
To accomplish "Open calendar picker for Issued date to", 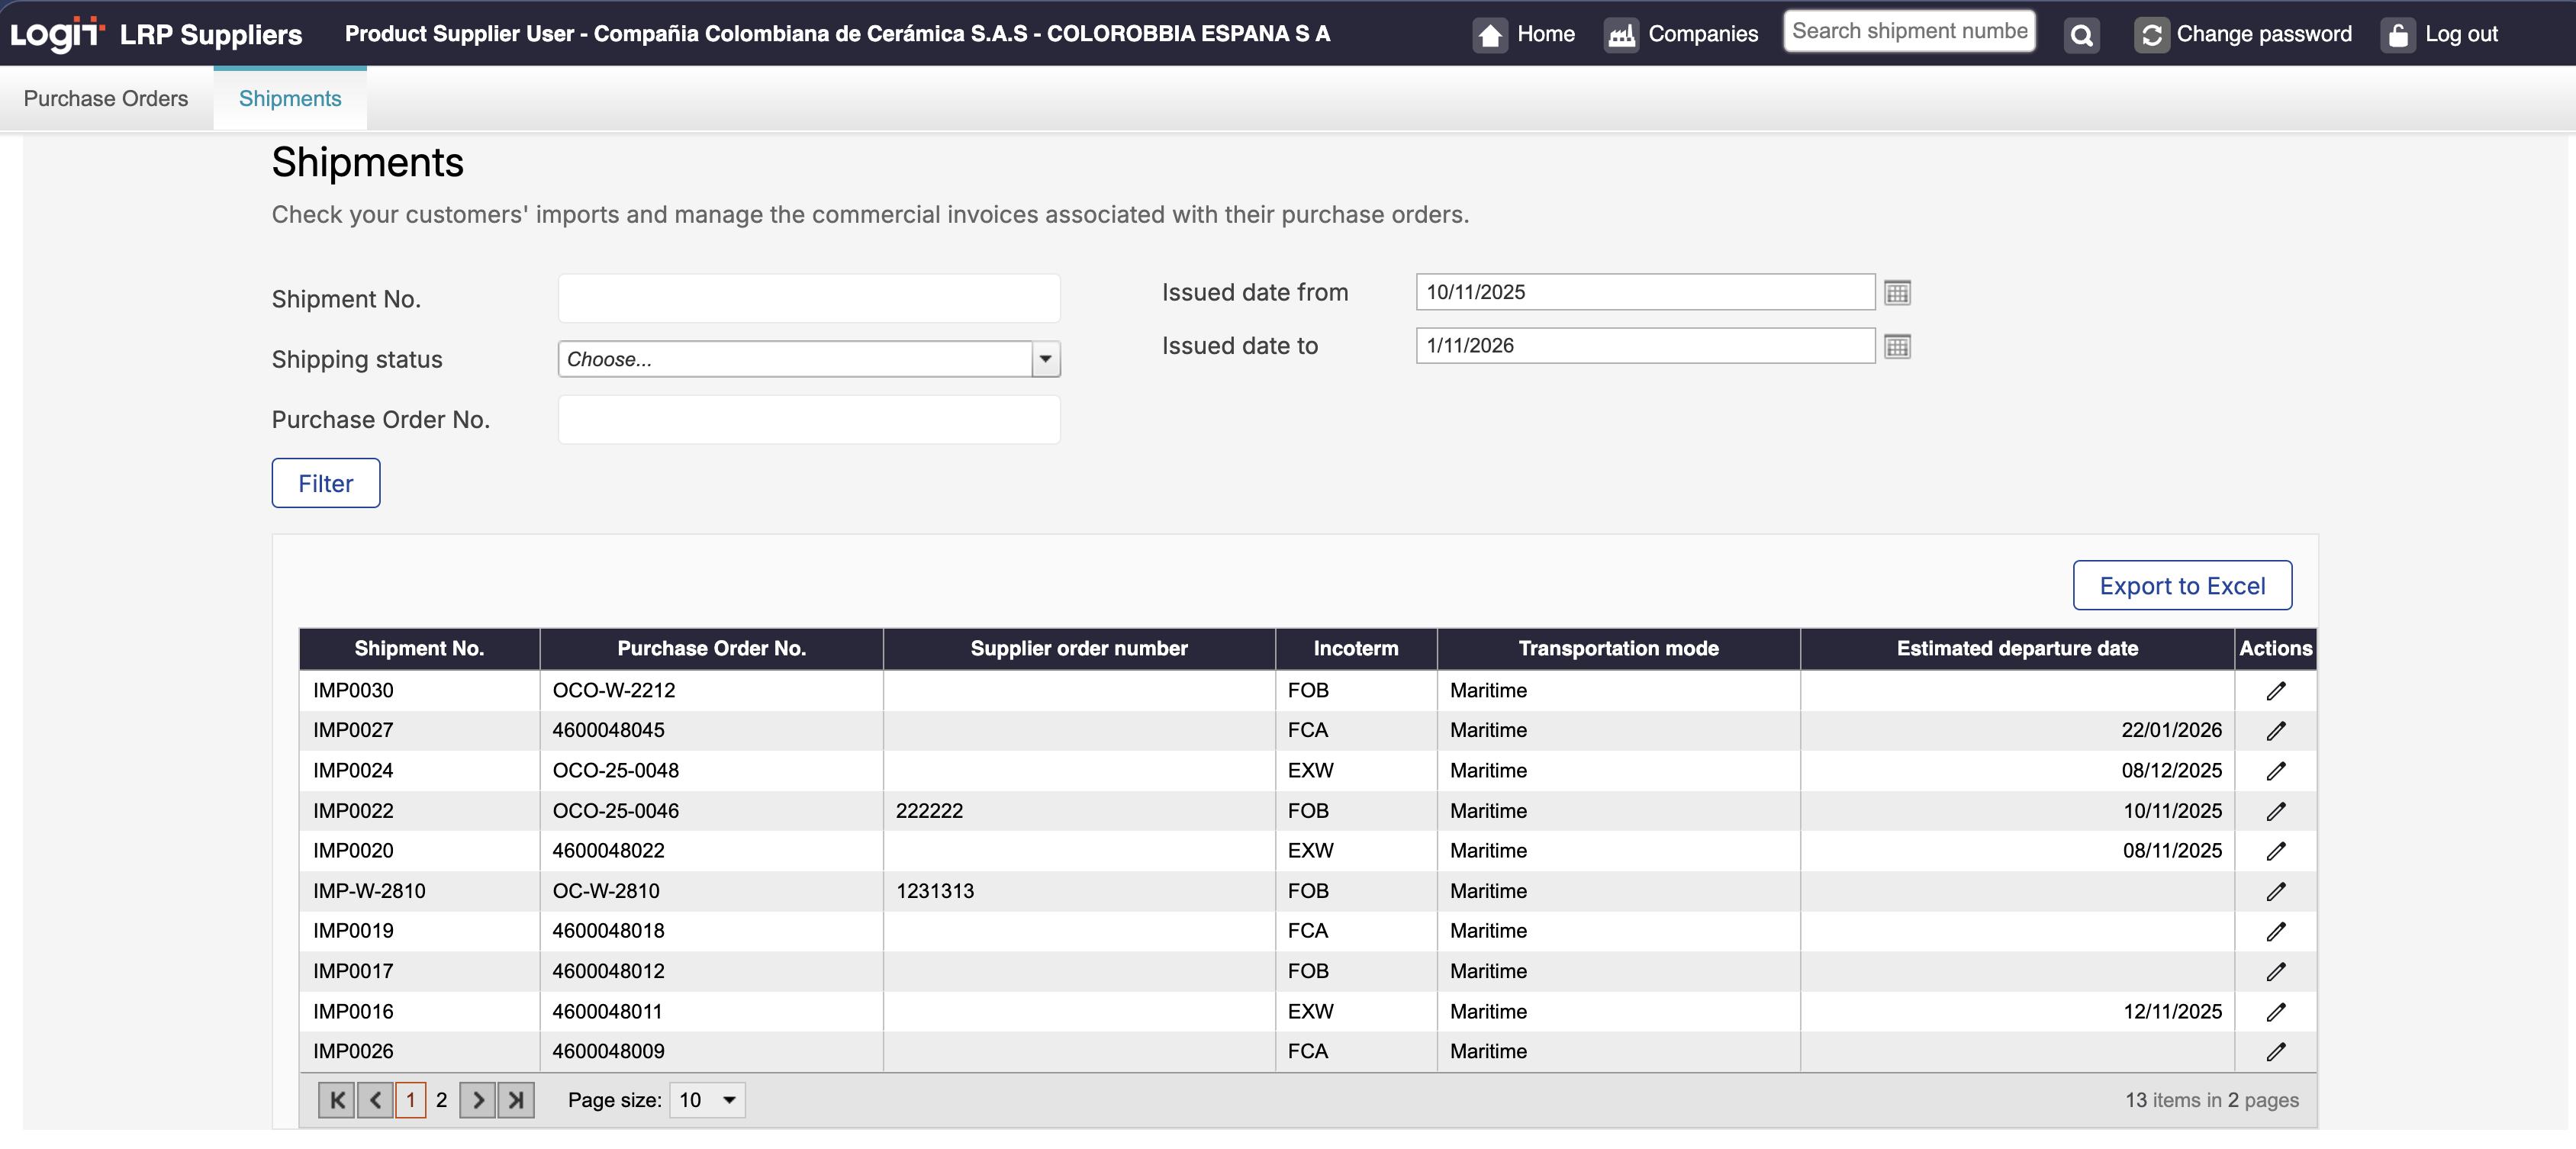I will tap(1897, 346).
